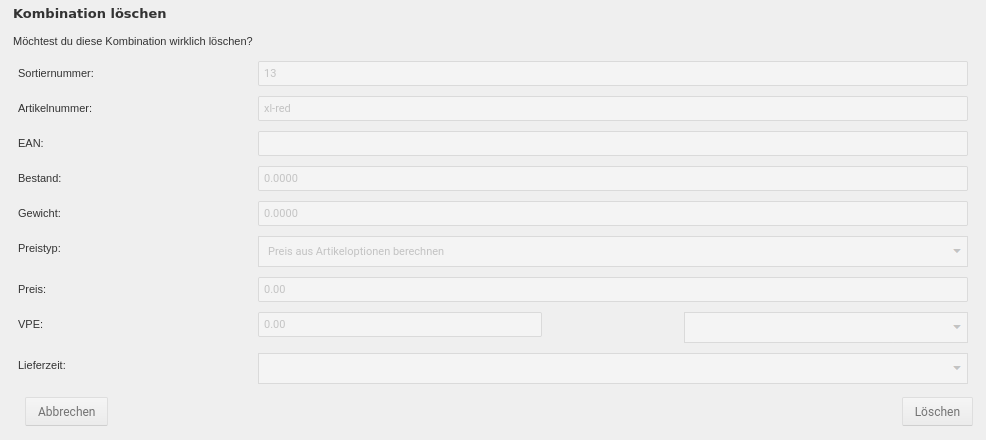Click the Sortiernummer input field
Viewport: 986px width, 440px height.
(612, 73)
